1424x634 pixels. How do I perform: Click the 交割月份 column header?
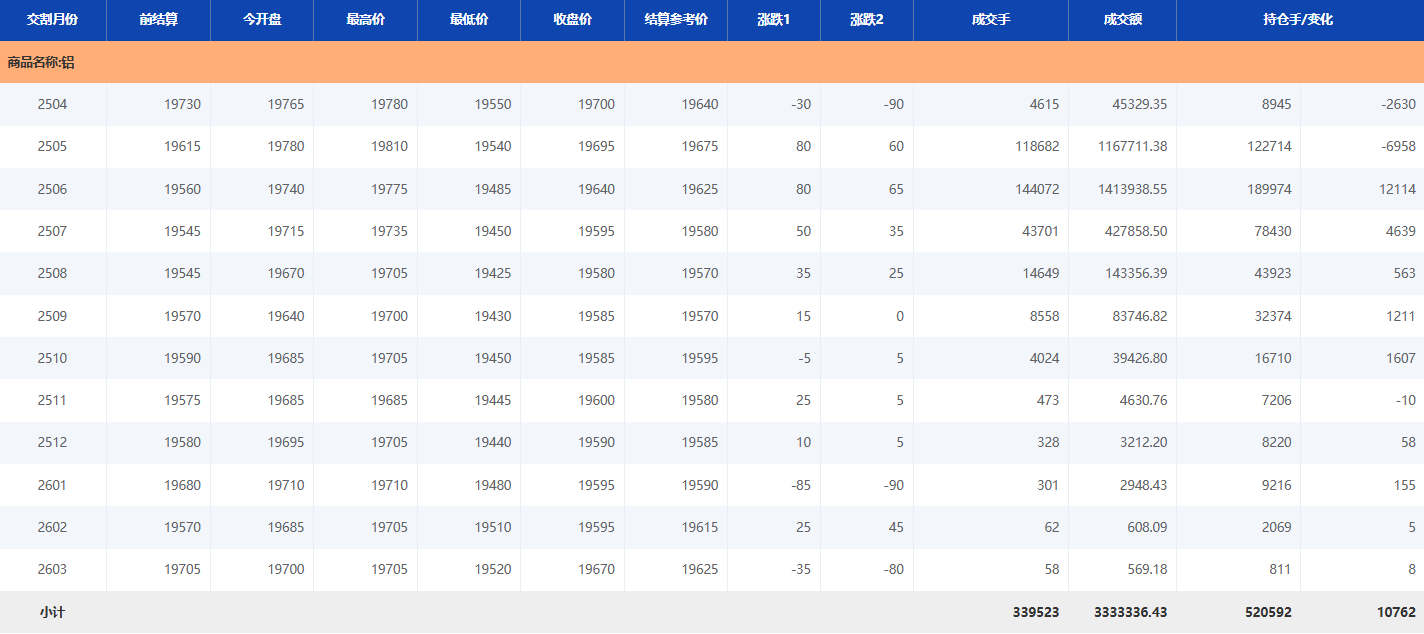click(52, 19)
